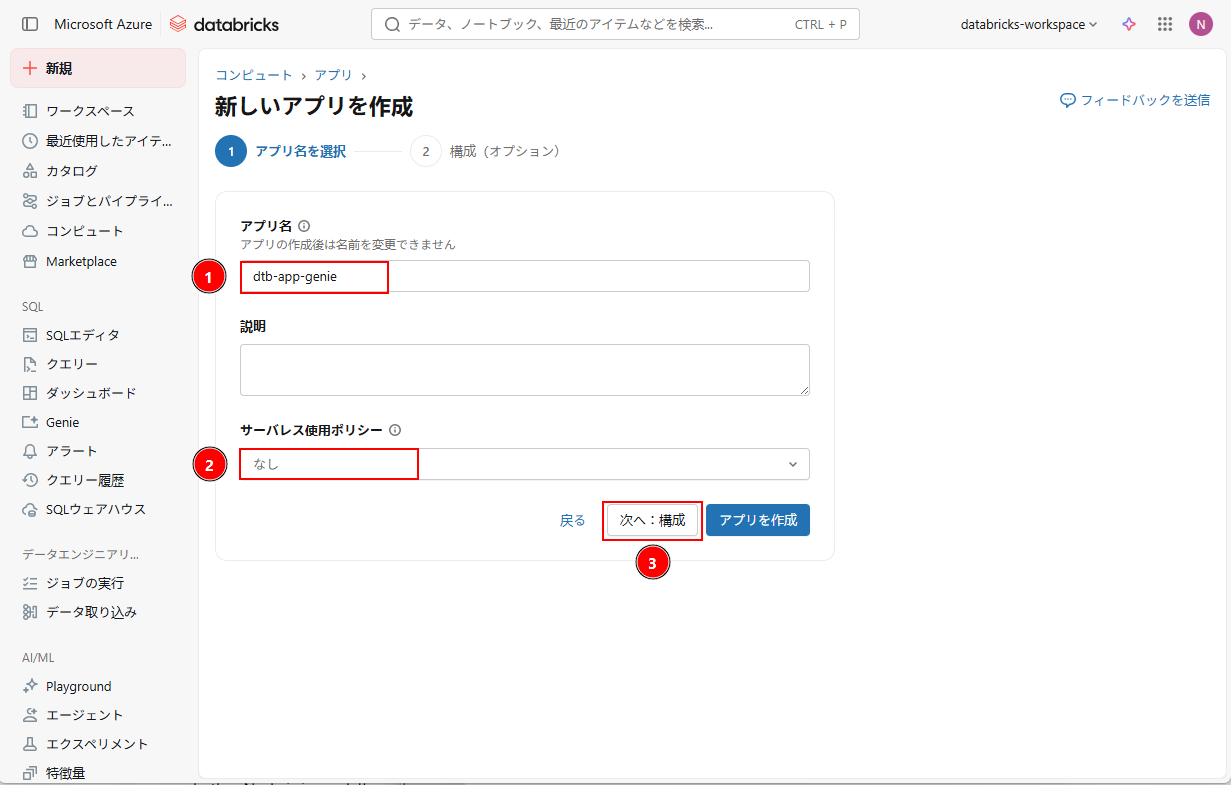This screenshot has width=1231, height=785.
Task: Open カタログ from the sidebar
Action: click(72, 171)
